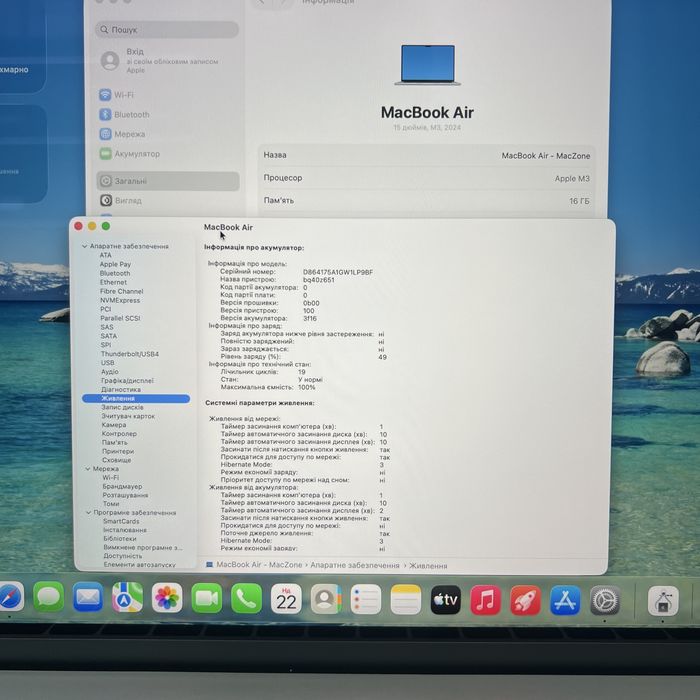Launch Mail from the Dock
Image resolution: width=700 pixels, height=700 pixels.
[88, 597]
